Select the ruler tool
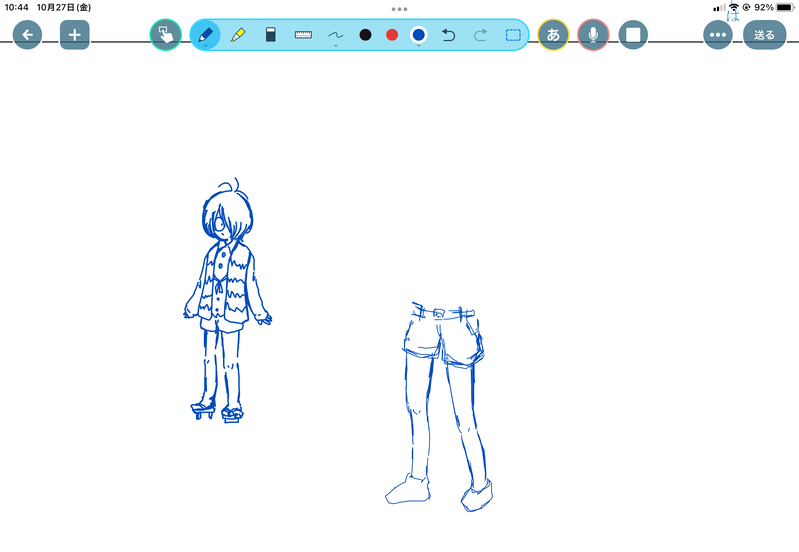 click(x=303, y=35)
